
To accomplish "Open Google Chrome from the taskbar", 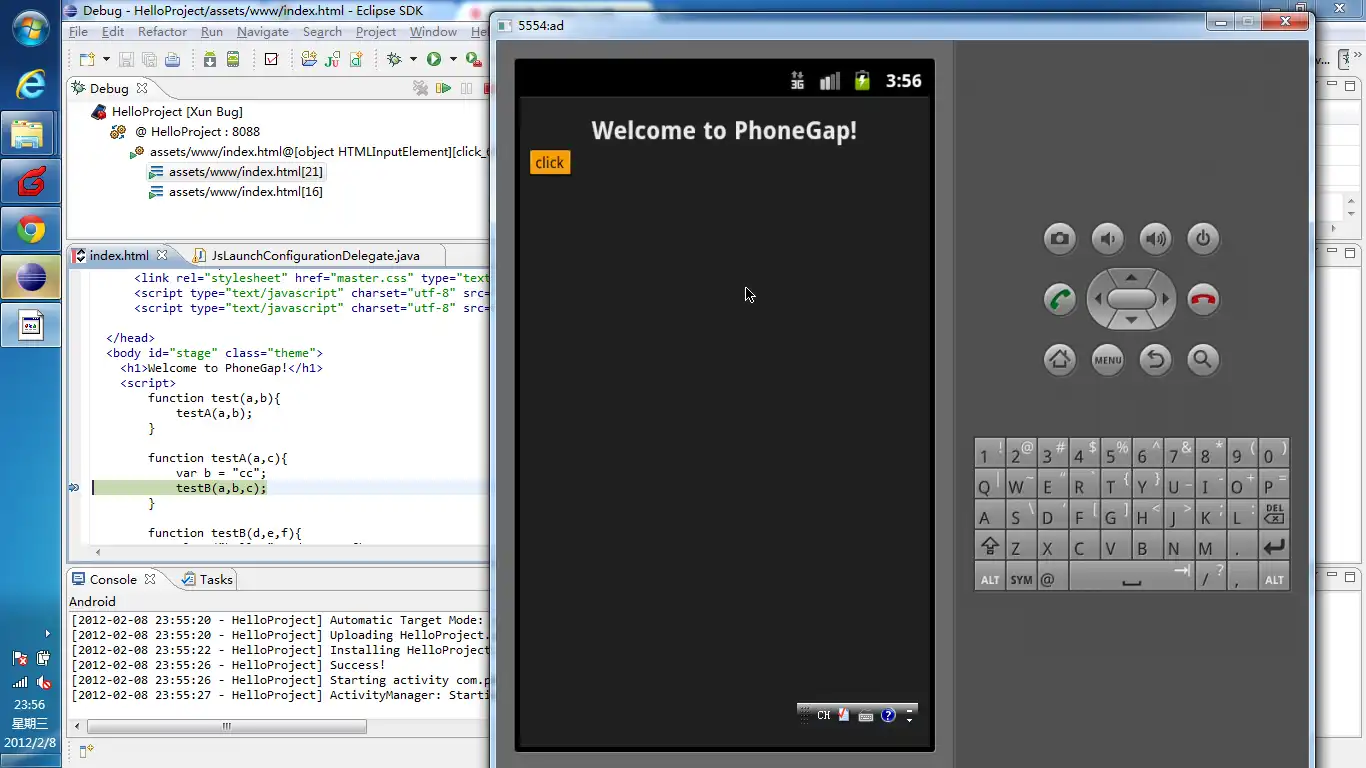I will pyautogui.click(x=31, y=231).
